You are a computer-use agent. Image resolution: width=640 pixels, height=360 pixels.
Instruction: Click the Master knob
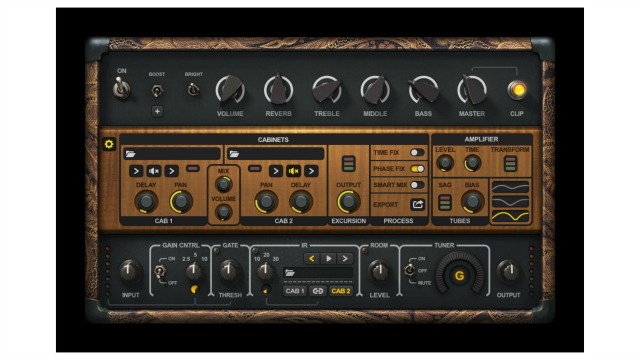tap(472, 89)
